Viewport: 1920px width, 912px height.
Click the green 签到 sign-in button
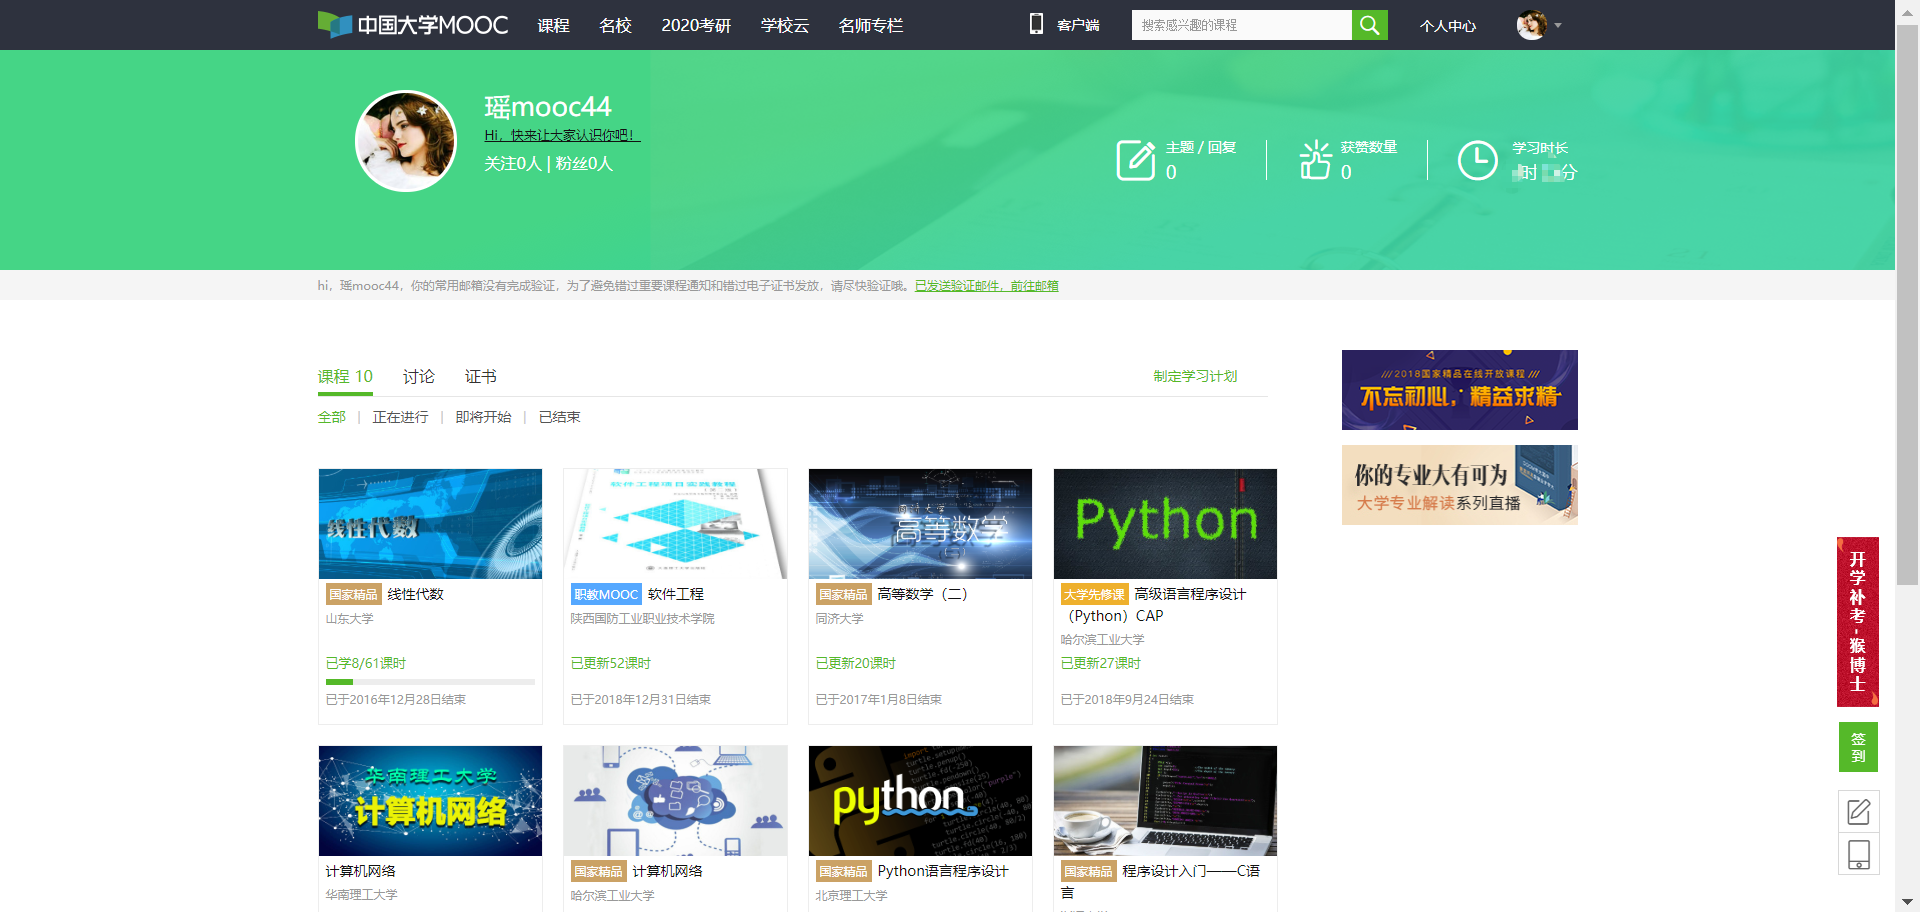tap(1858, 747)
